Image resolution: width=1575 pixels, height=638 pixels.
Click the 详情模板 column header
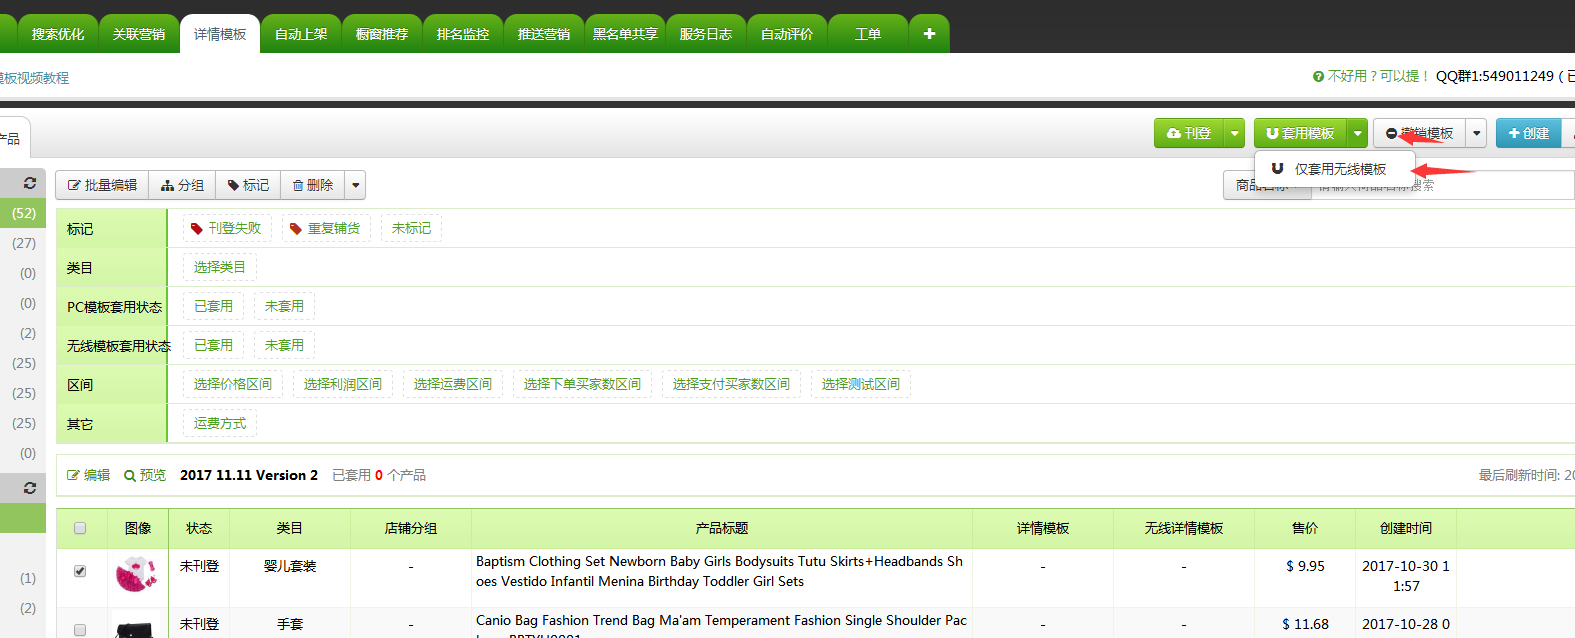(x=1043, y=528)
